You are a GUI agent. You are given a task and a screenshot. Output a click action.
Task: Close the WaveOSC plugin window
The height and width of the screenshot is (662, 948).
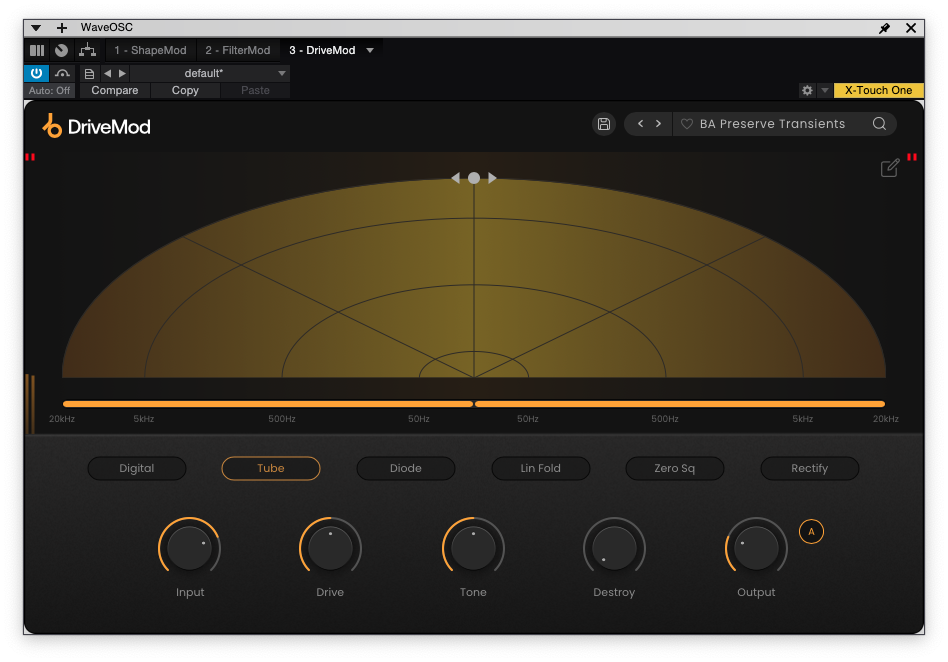tap(911, 28)
